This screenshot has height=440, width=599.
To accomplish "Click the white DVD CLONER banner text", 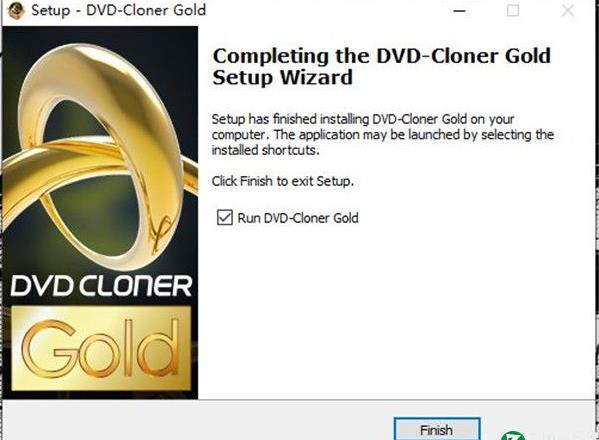I will [x=101, y=286].
